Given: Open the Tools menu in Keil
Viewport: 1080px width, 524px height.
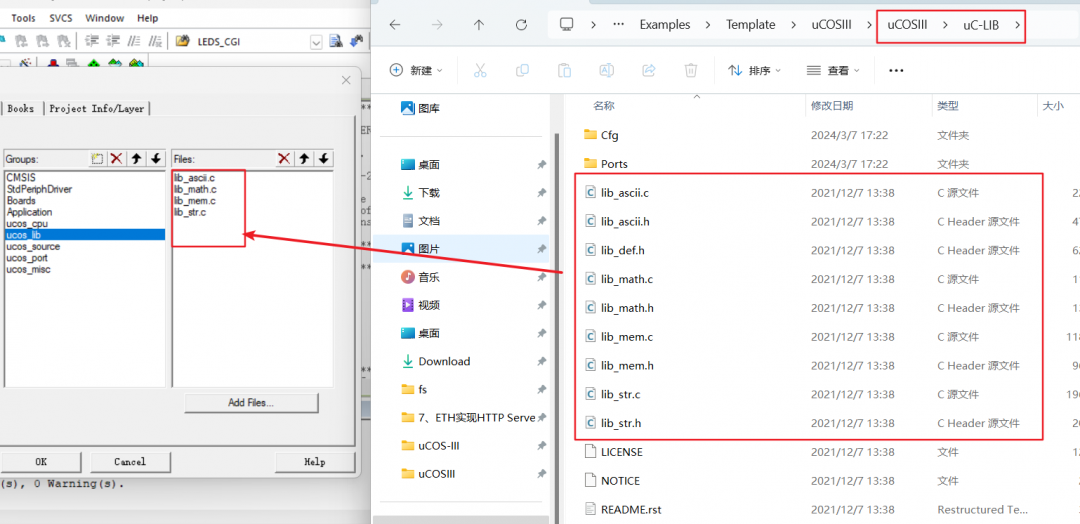Looking at the screenshot, I should (23, 18).
